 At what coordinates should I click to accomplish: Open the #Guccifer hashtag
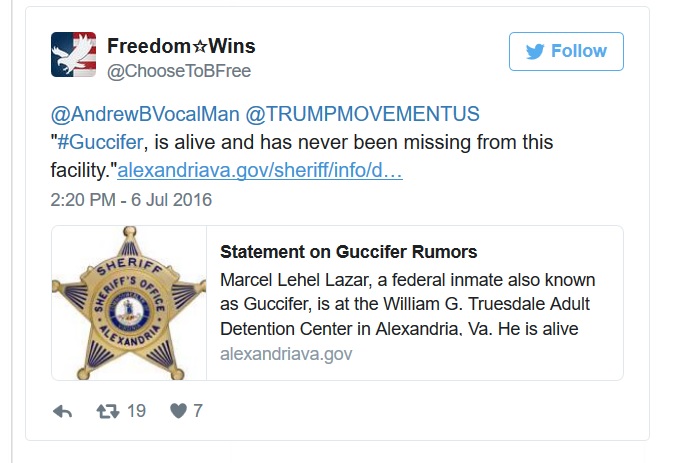(x=100, y=142)
